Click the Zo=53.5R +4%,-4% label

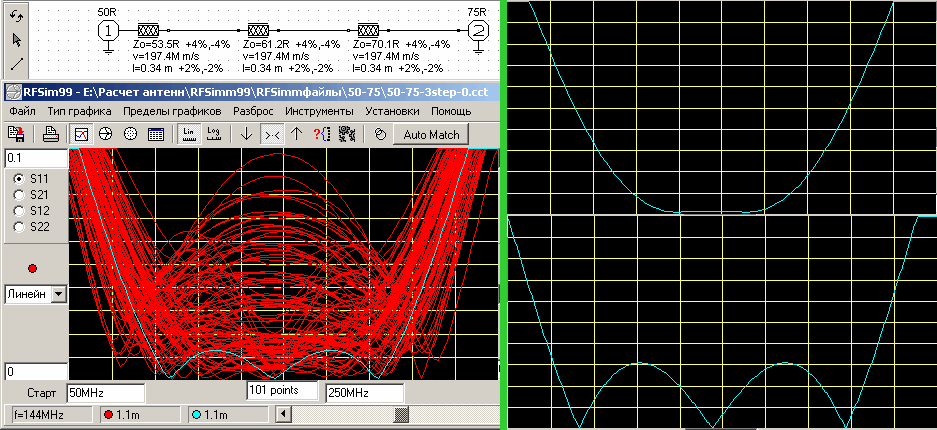[180, 45]
